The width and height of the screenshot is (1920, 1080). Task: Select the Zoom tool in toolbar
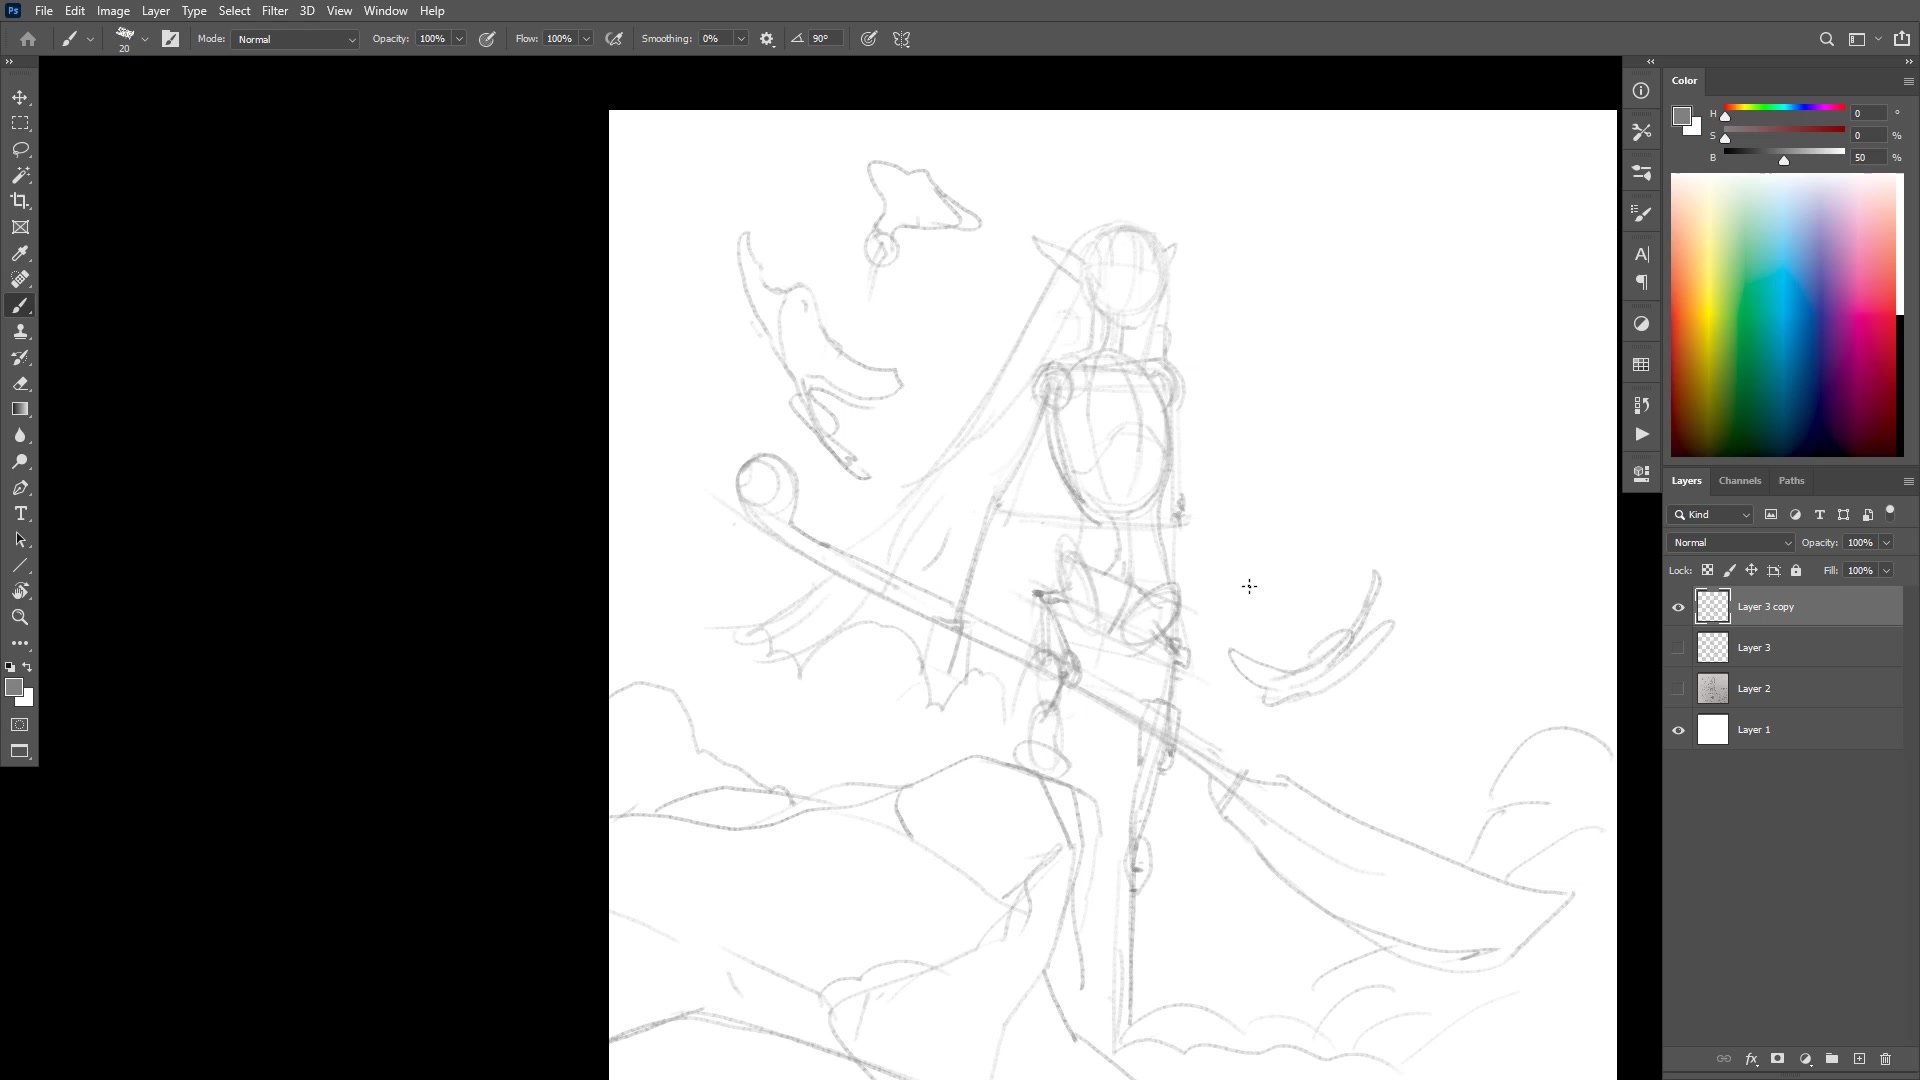point(20,617)
